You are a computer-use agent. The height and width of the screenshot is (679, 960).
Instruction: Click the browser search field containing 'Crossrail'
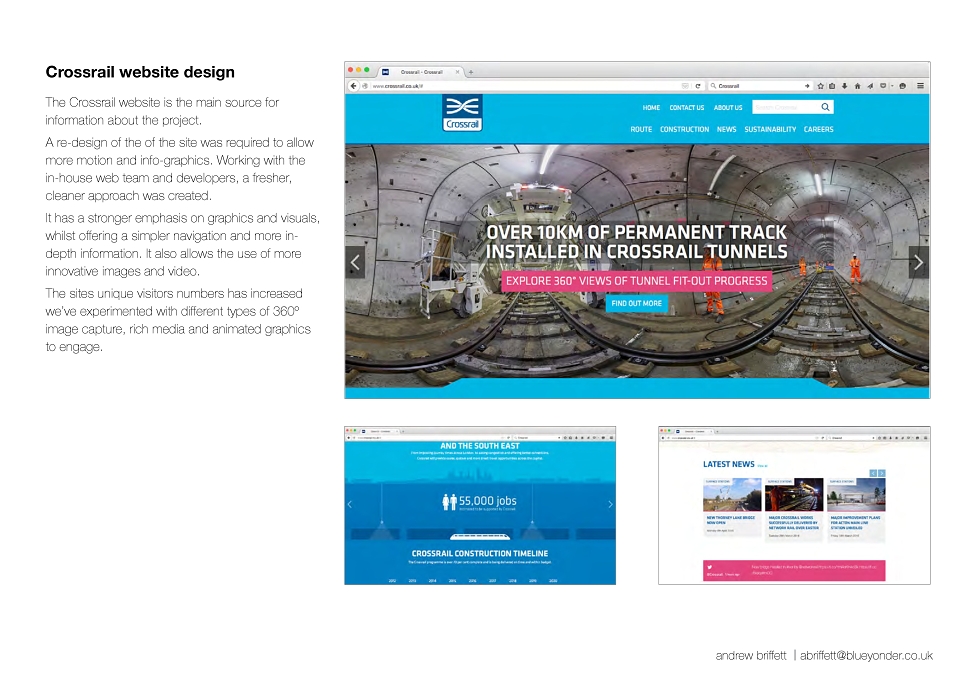[x=759, y=86]
